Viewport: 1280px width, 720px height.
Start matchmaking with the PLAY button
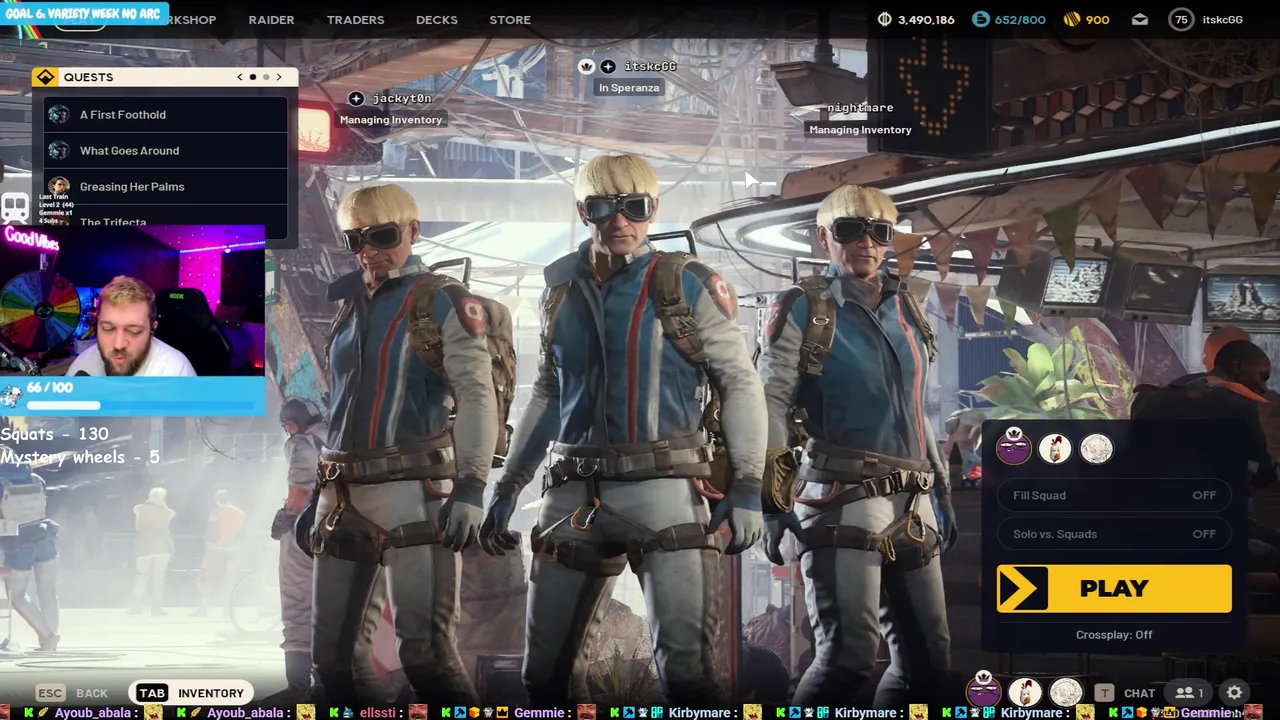click(x=1114, y=588)
